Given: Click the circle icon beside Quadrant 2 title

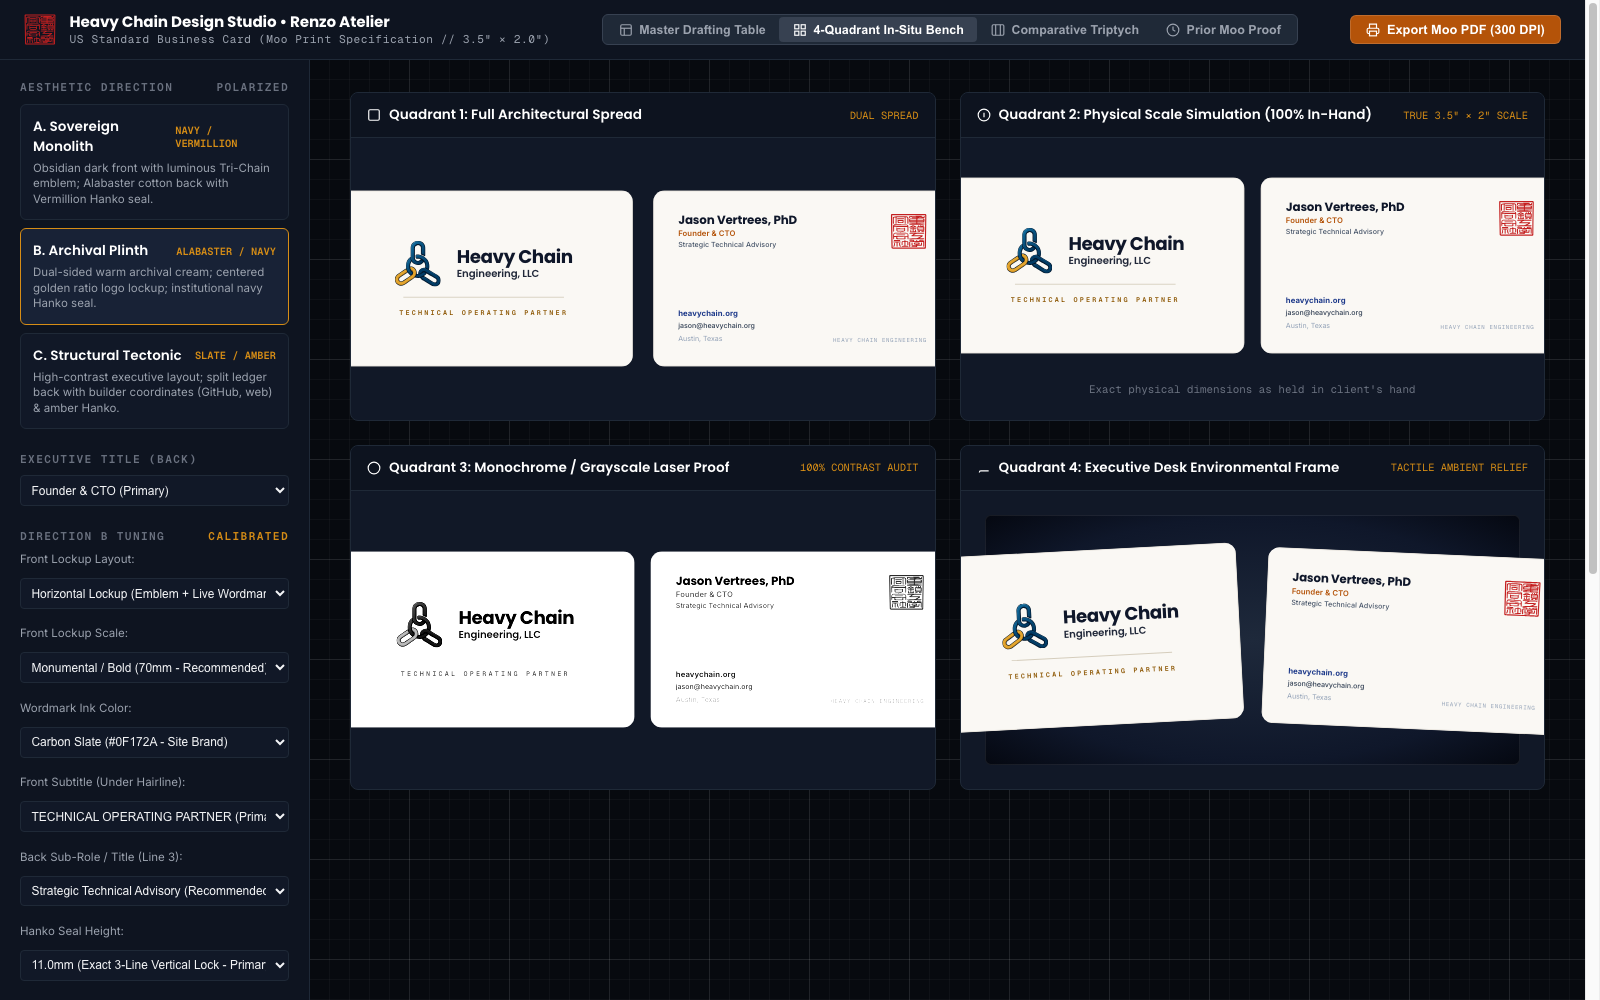Looking at the screenshot, I should (x=984, y=115).
